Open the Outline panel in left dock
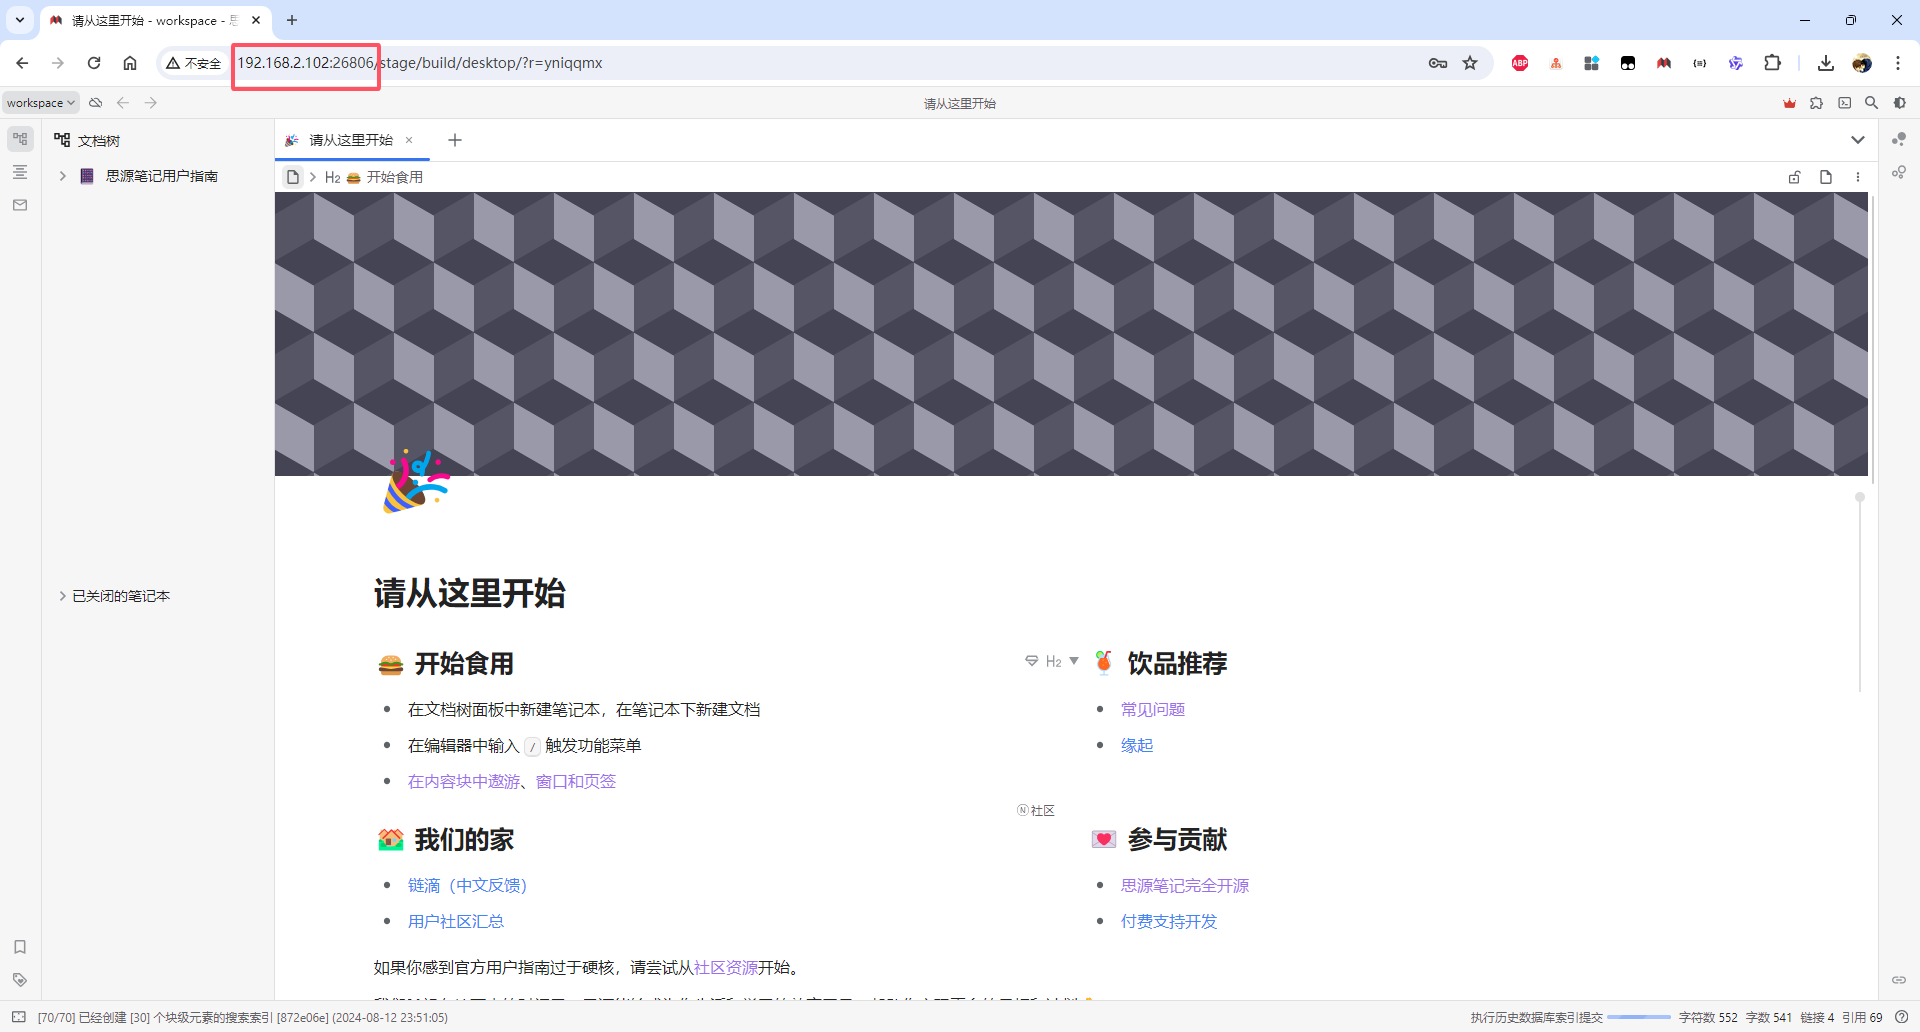 (20, 172)
